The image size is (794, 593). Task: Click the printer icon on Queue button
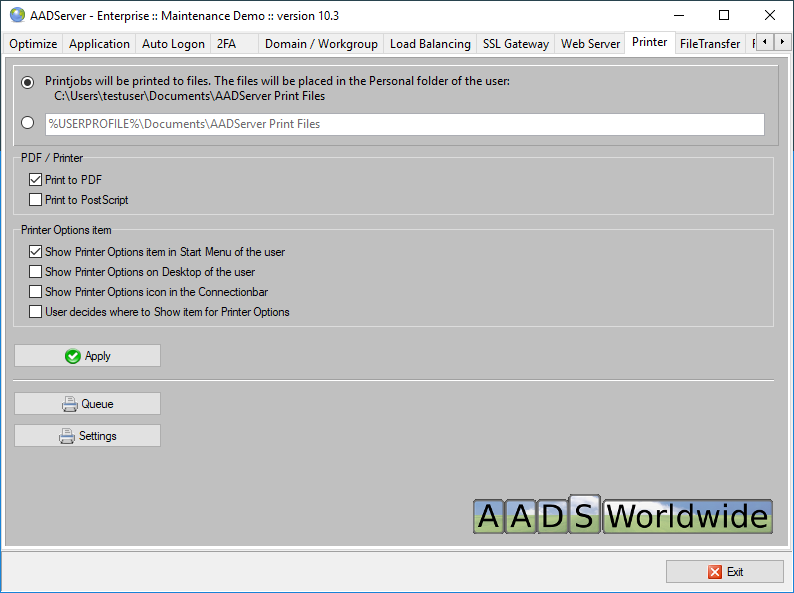coord(69,404)
